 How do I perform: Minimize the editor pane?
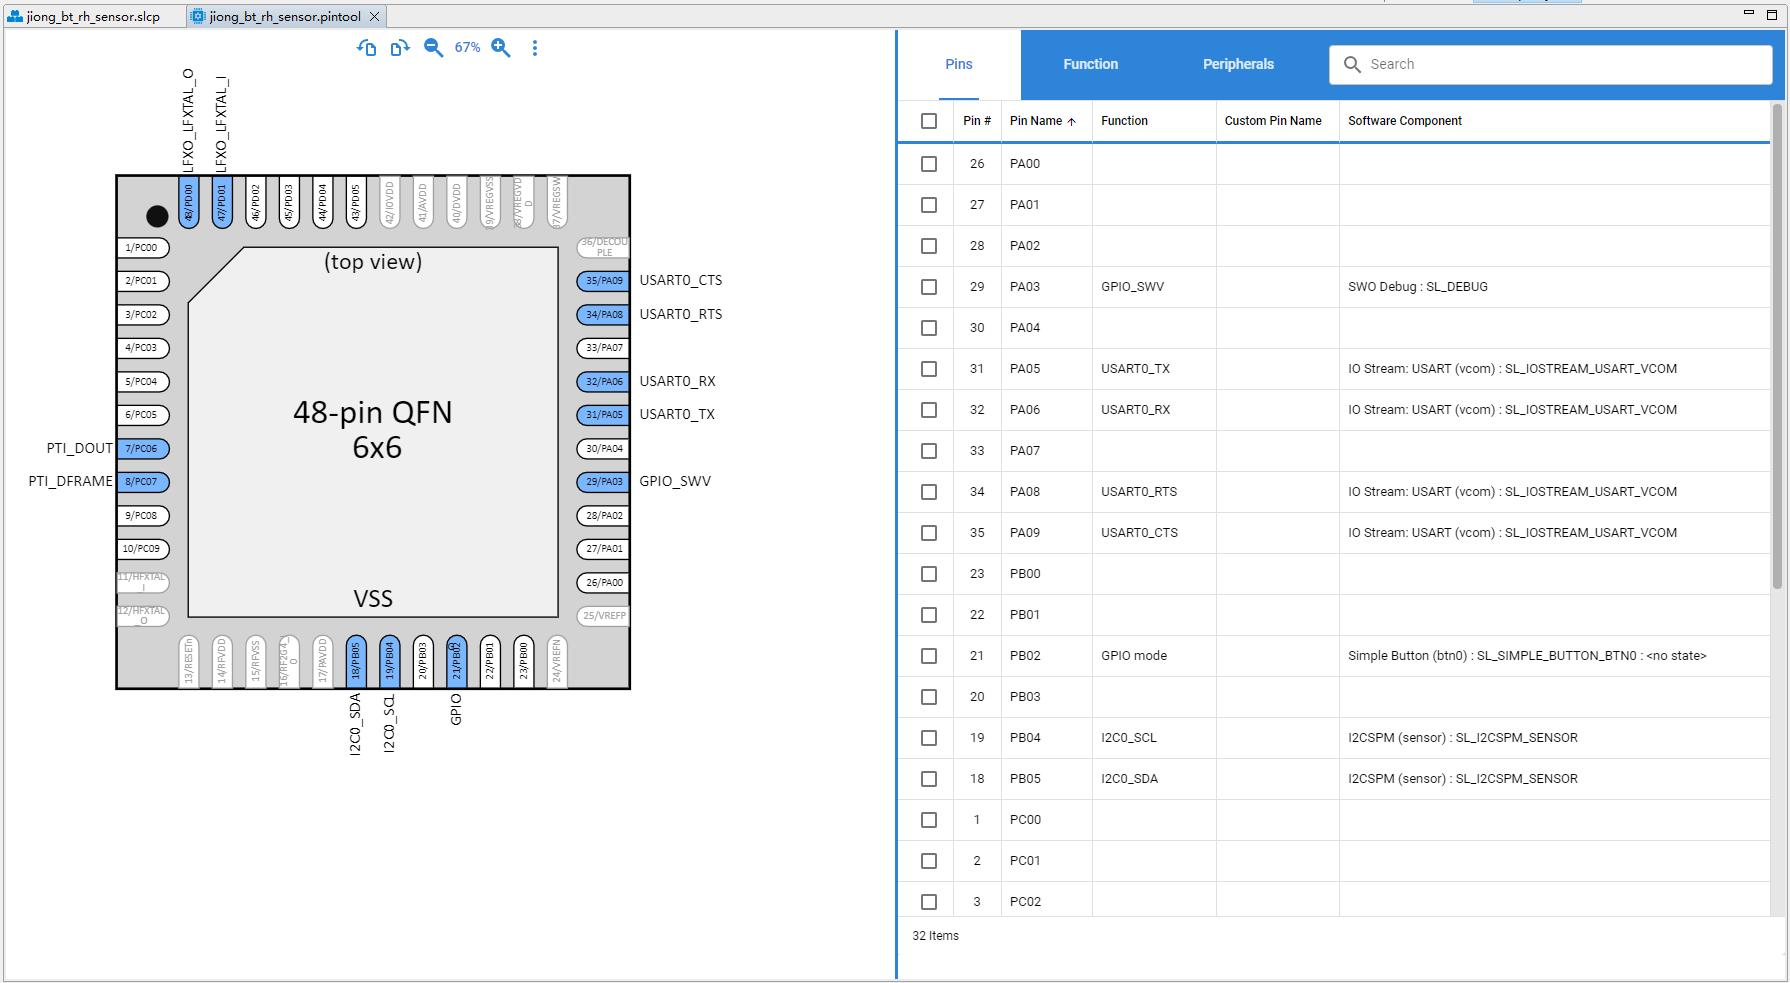[1748, 13]
